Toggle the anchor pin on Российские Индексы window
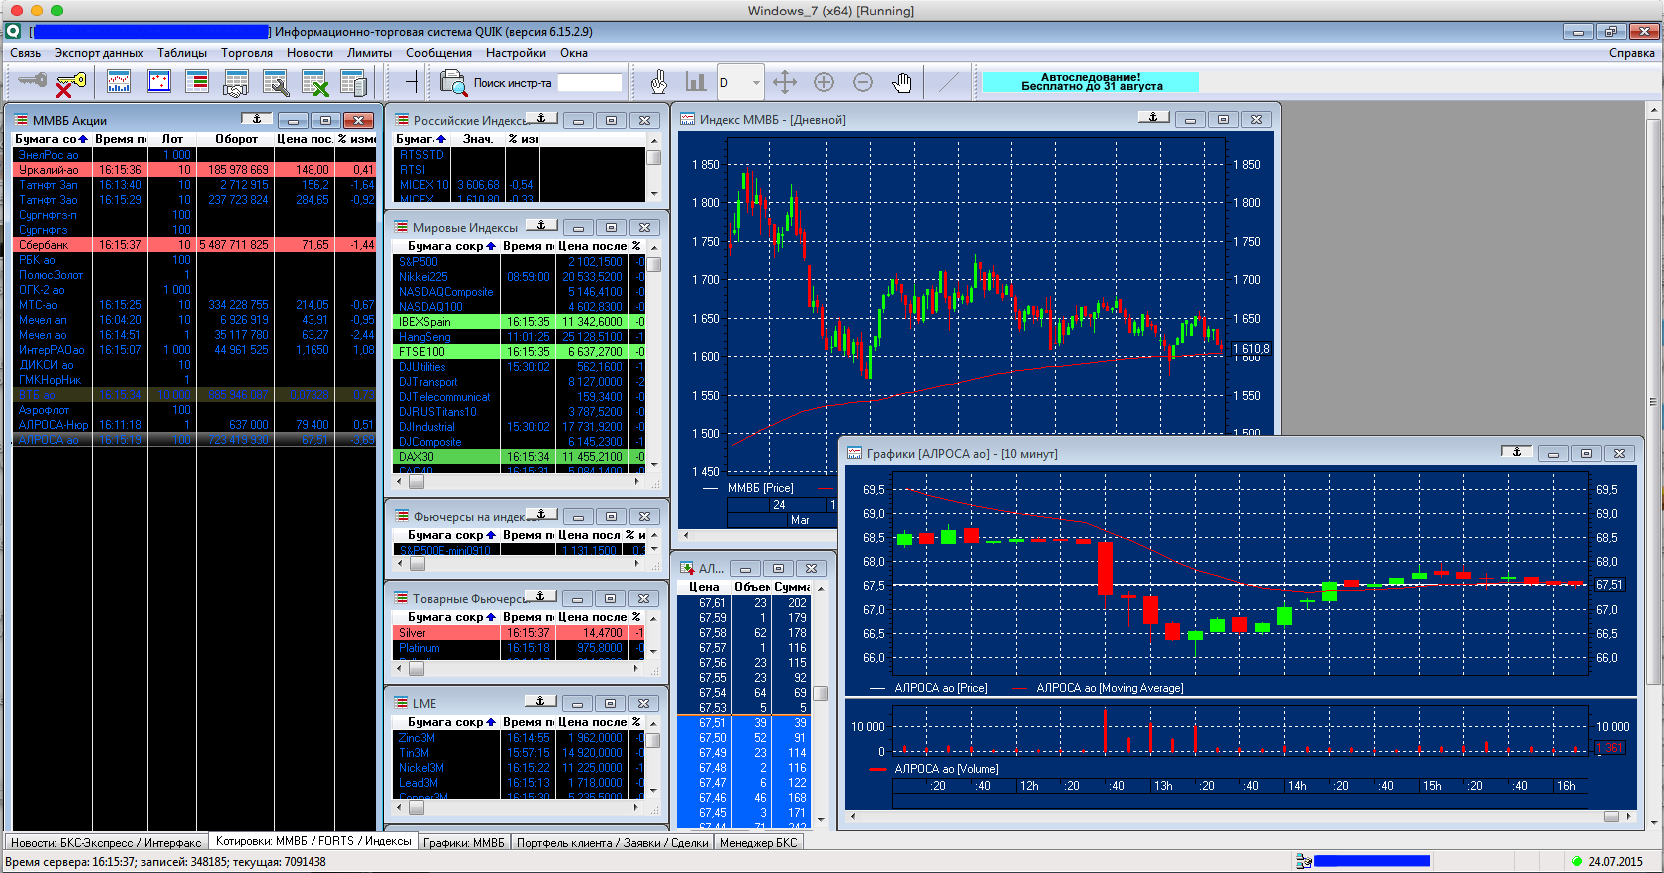 point(541,119)
